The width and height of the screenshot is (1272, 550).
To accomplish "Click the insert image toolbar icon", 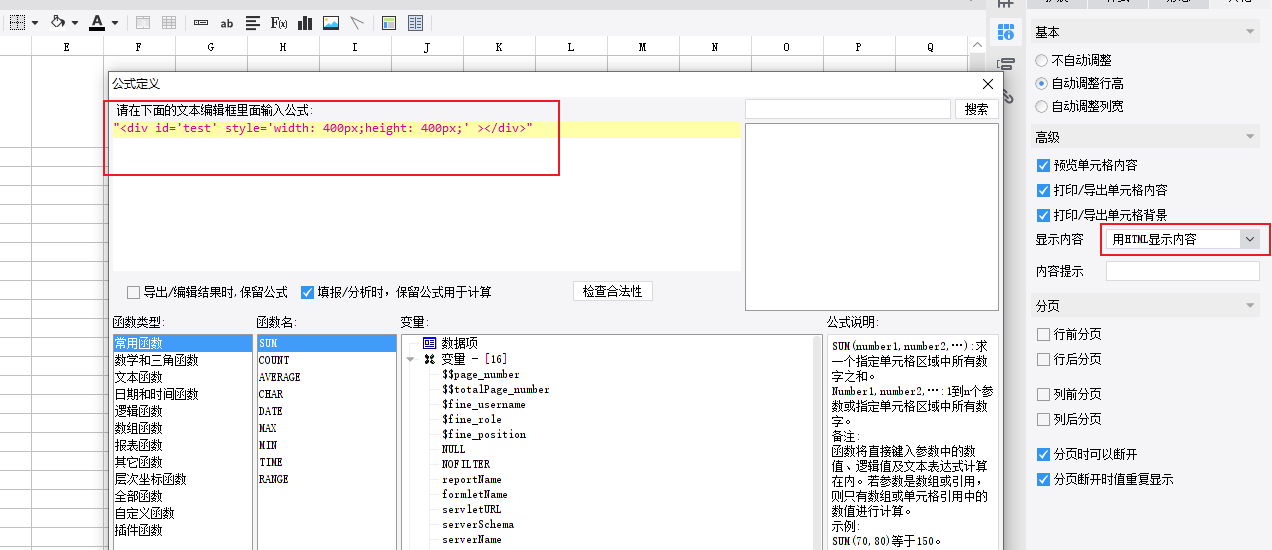I will (331, 22).
